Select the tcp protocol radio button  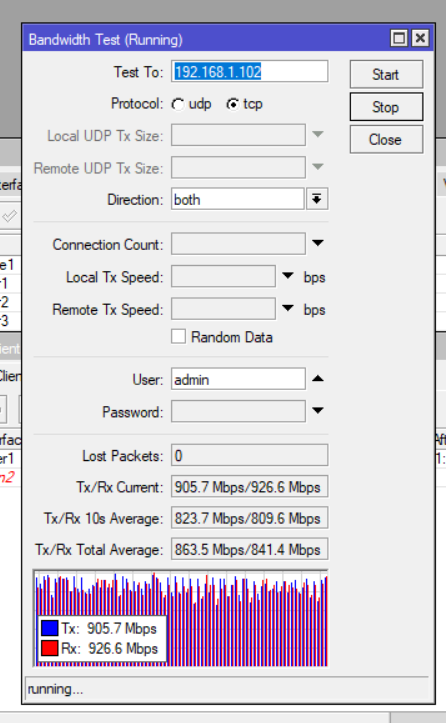coord(232,105)
